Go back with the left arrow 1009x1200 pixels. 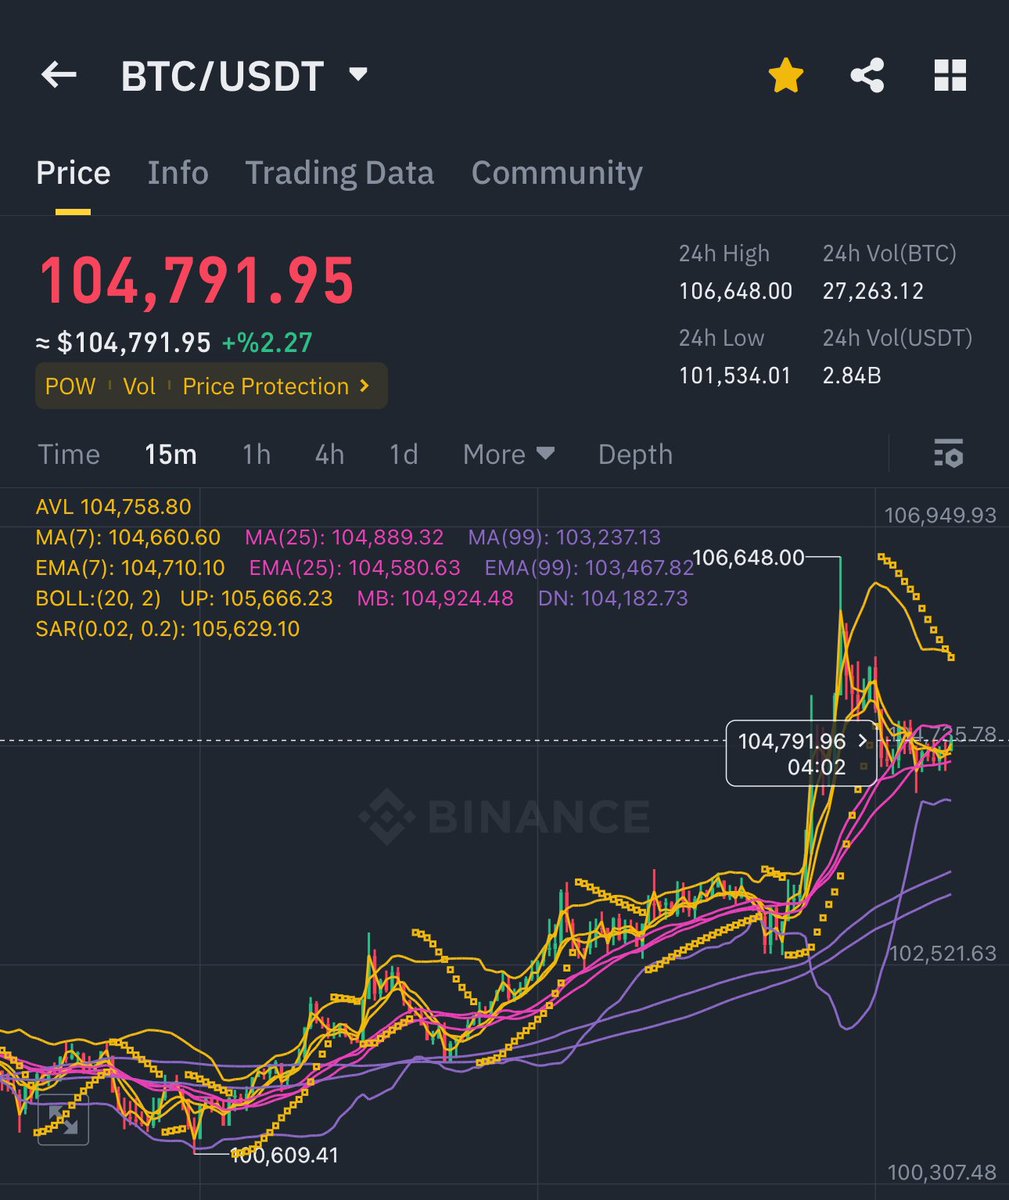pyautogui.click(x=59, y=75)
